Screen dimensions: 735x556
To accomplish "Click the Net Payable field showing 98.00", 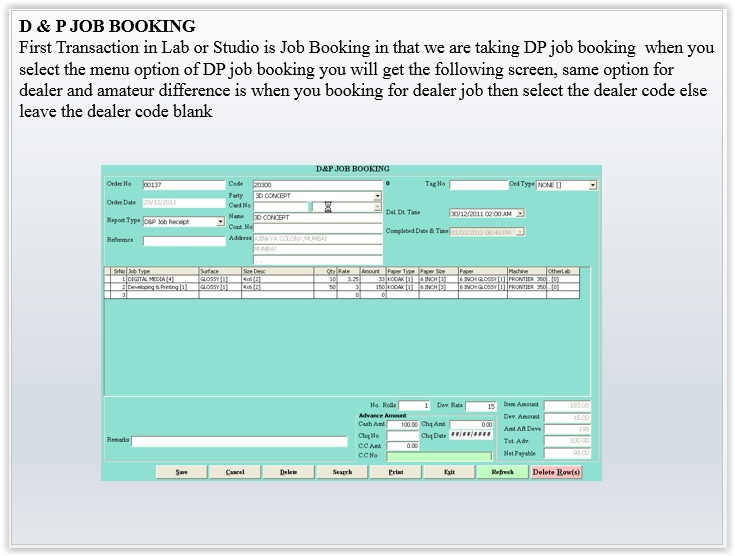I will pyautogui.click(x=567, y=453).
